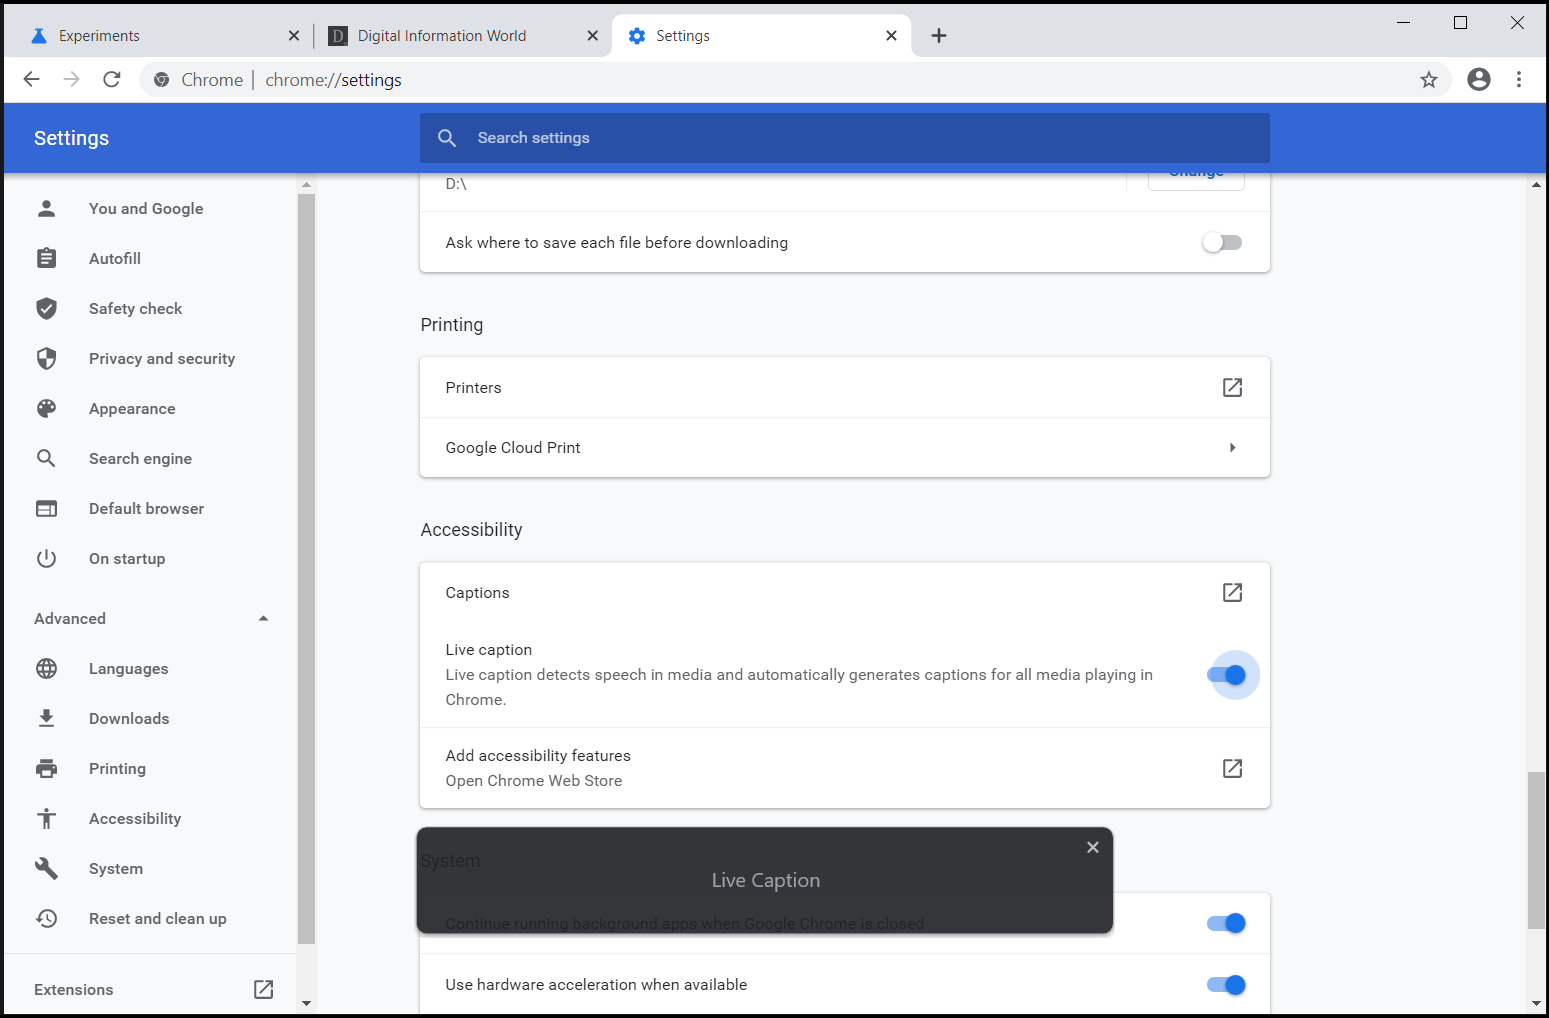1549x1018 pixels.
Task: Open the Chrome three-dot menu
Action: [1519, 80]
